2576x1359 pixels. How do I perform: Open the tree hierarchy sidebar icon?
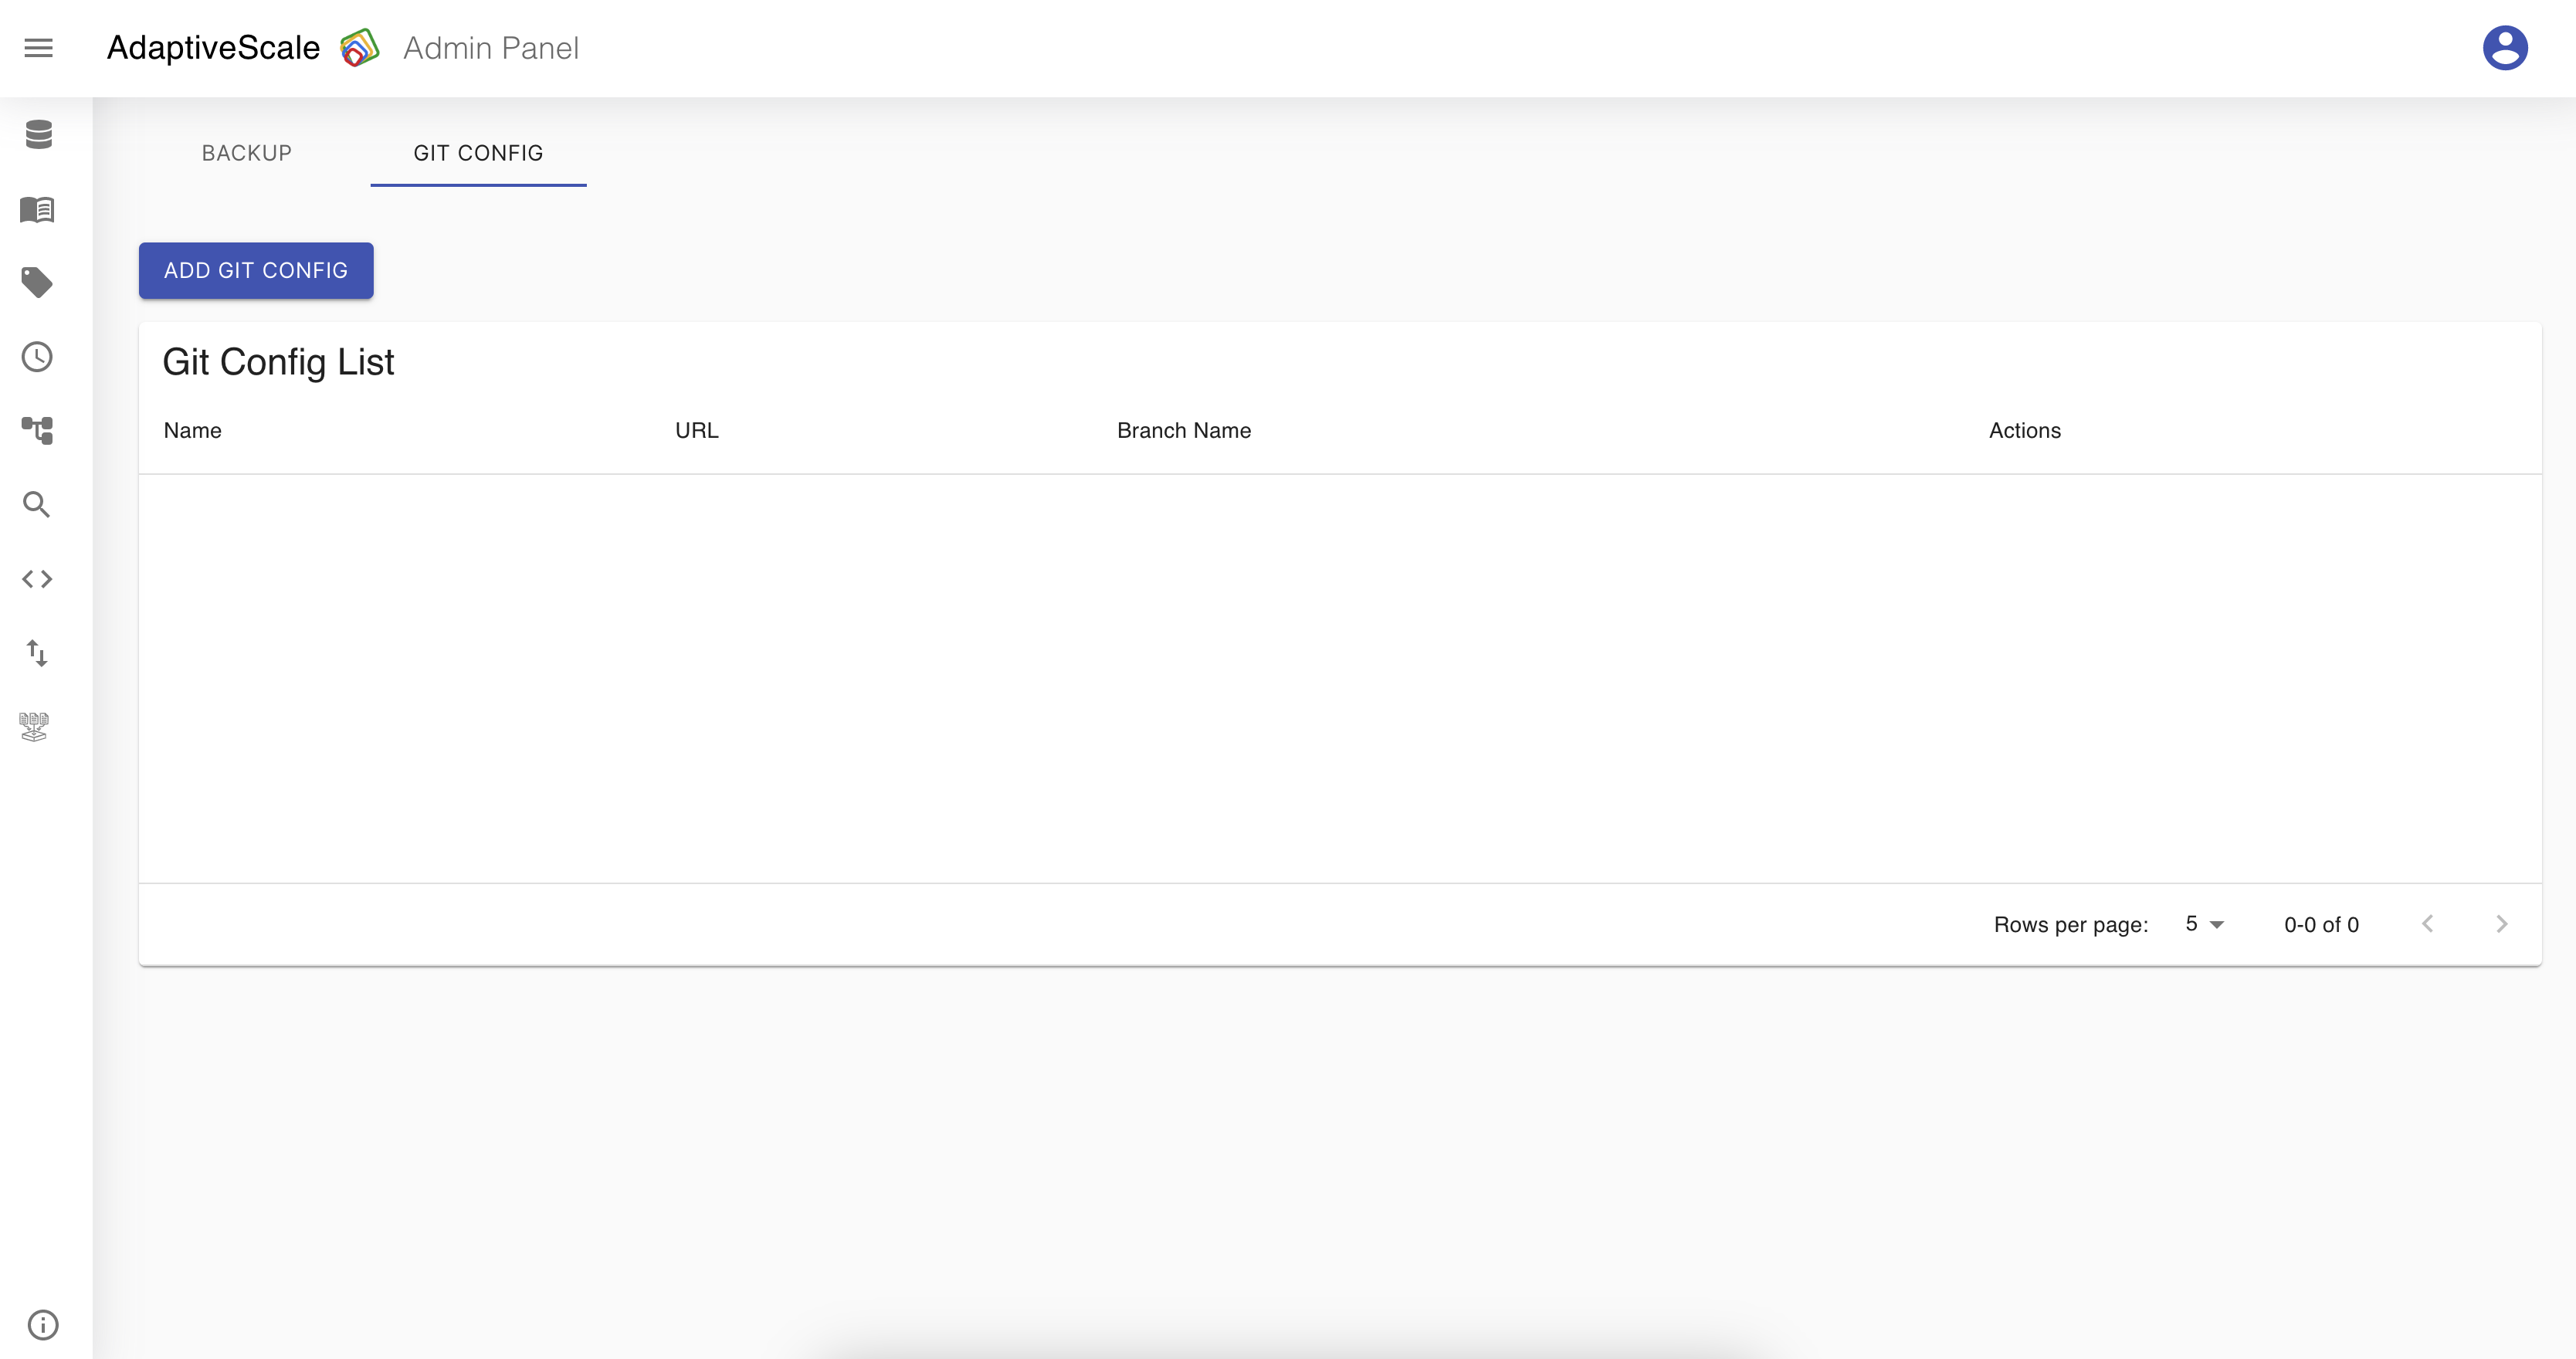click(37, 431)
